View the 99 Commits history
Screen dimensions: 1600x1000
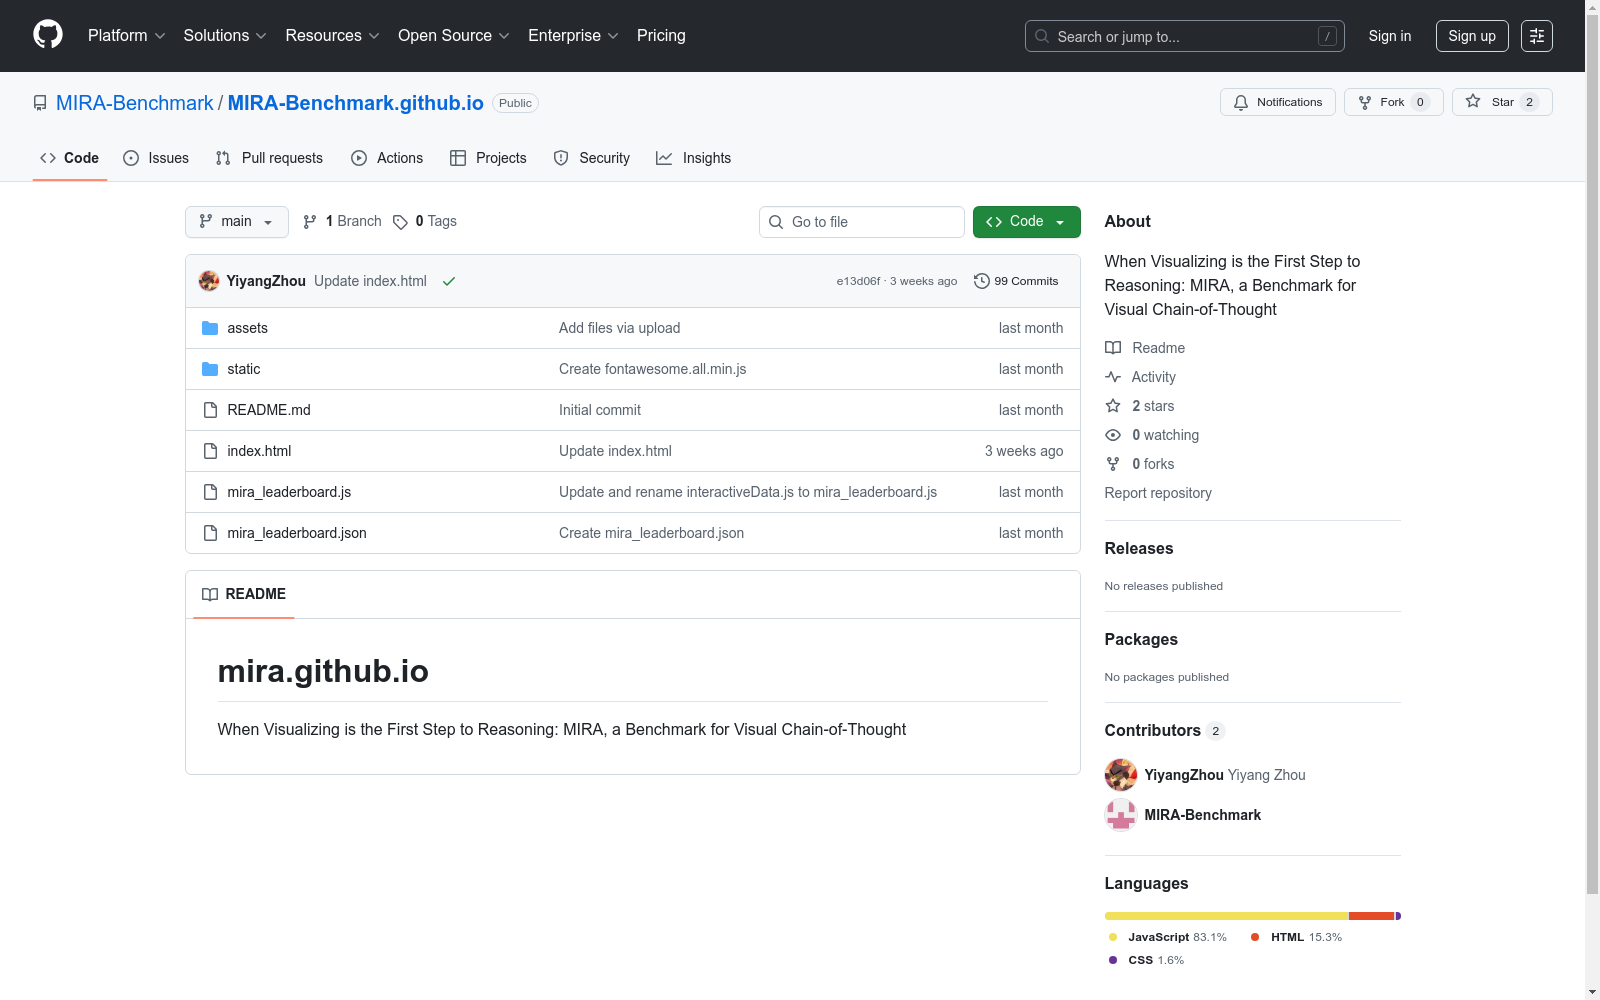[1016, 281]
